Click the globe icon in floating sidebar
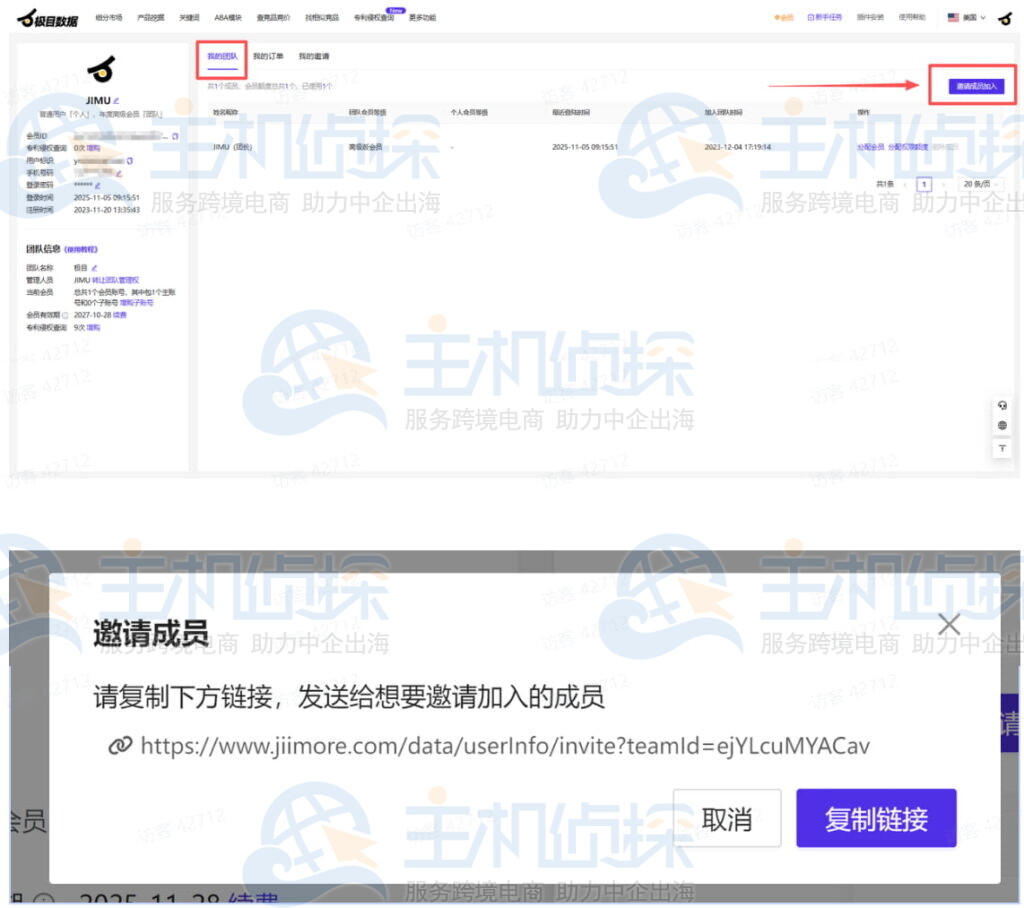The height and width of the screenshot is (908, 1024). coord(1002,425)
